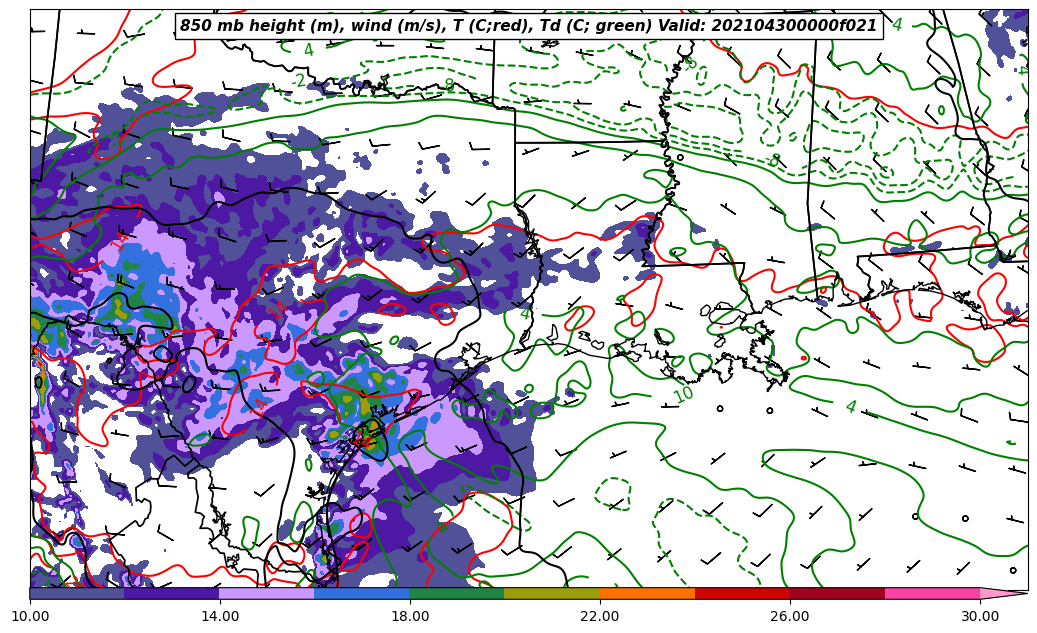Pick the light purple 14–16 colorbar segment
This screenshot has height=633, width=1037.
(267, 593)
